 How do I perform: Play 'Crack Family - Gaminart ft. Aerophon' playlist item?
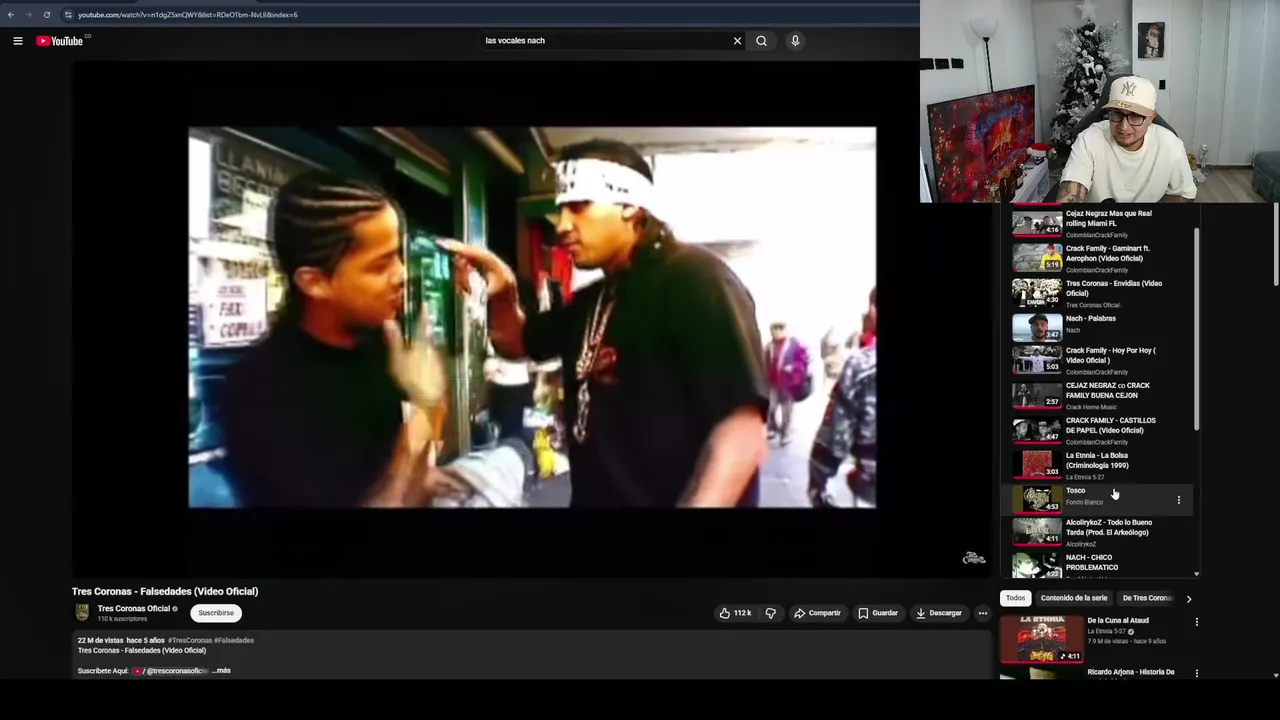point(1099,258)
